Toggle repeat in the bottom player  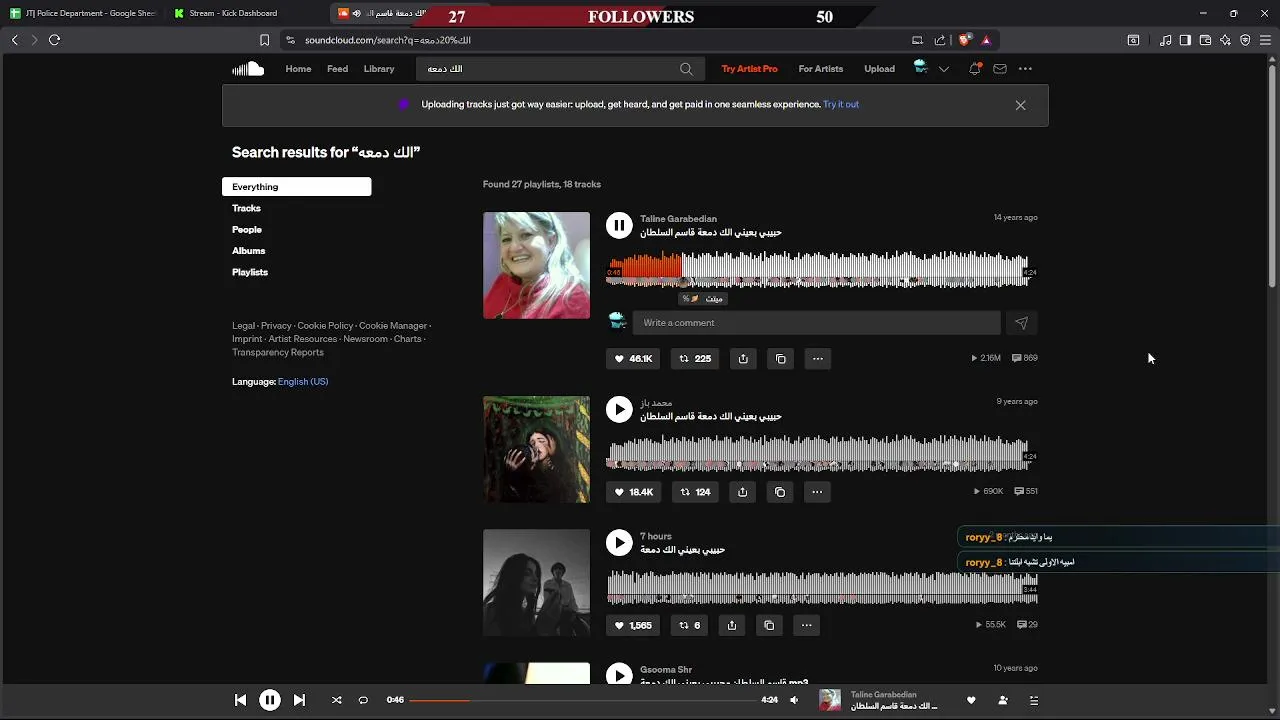[x=363, y=700]
